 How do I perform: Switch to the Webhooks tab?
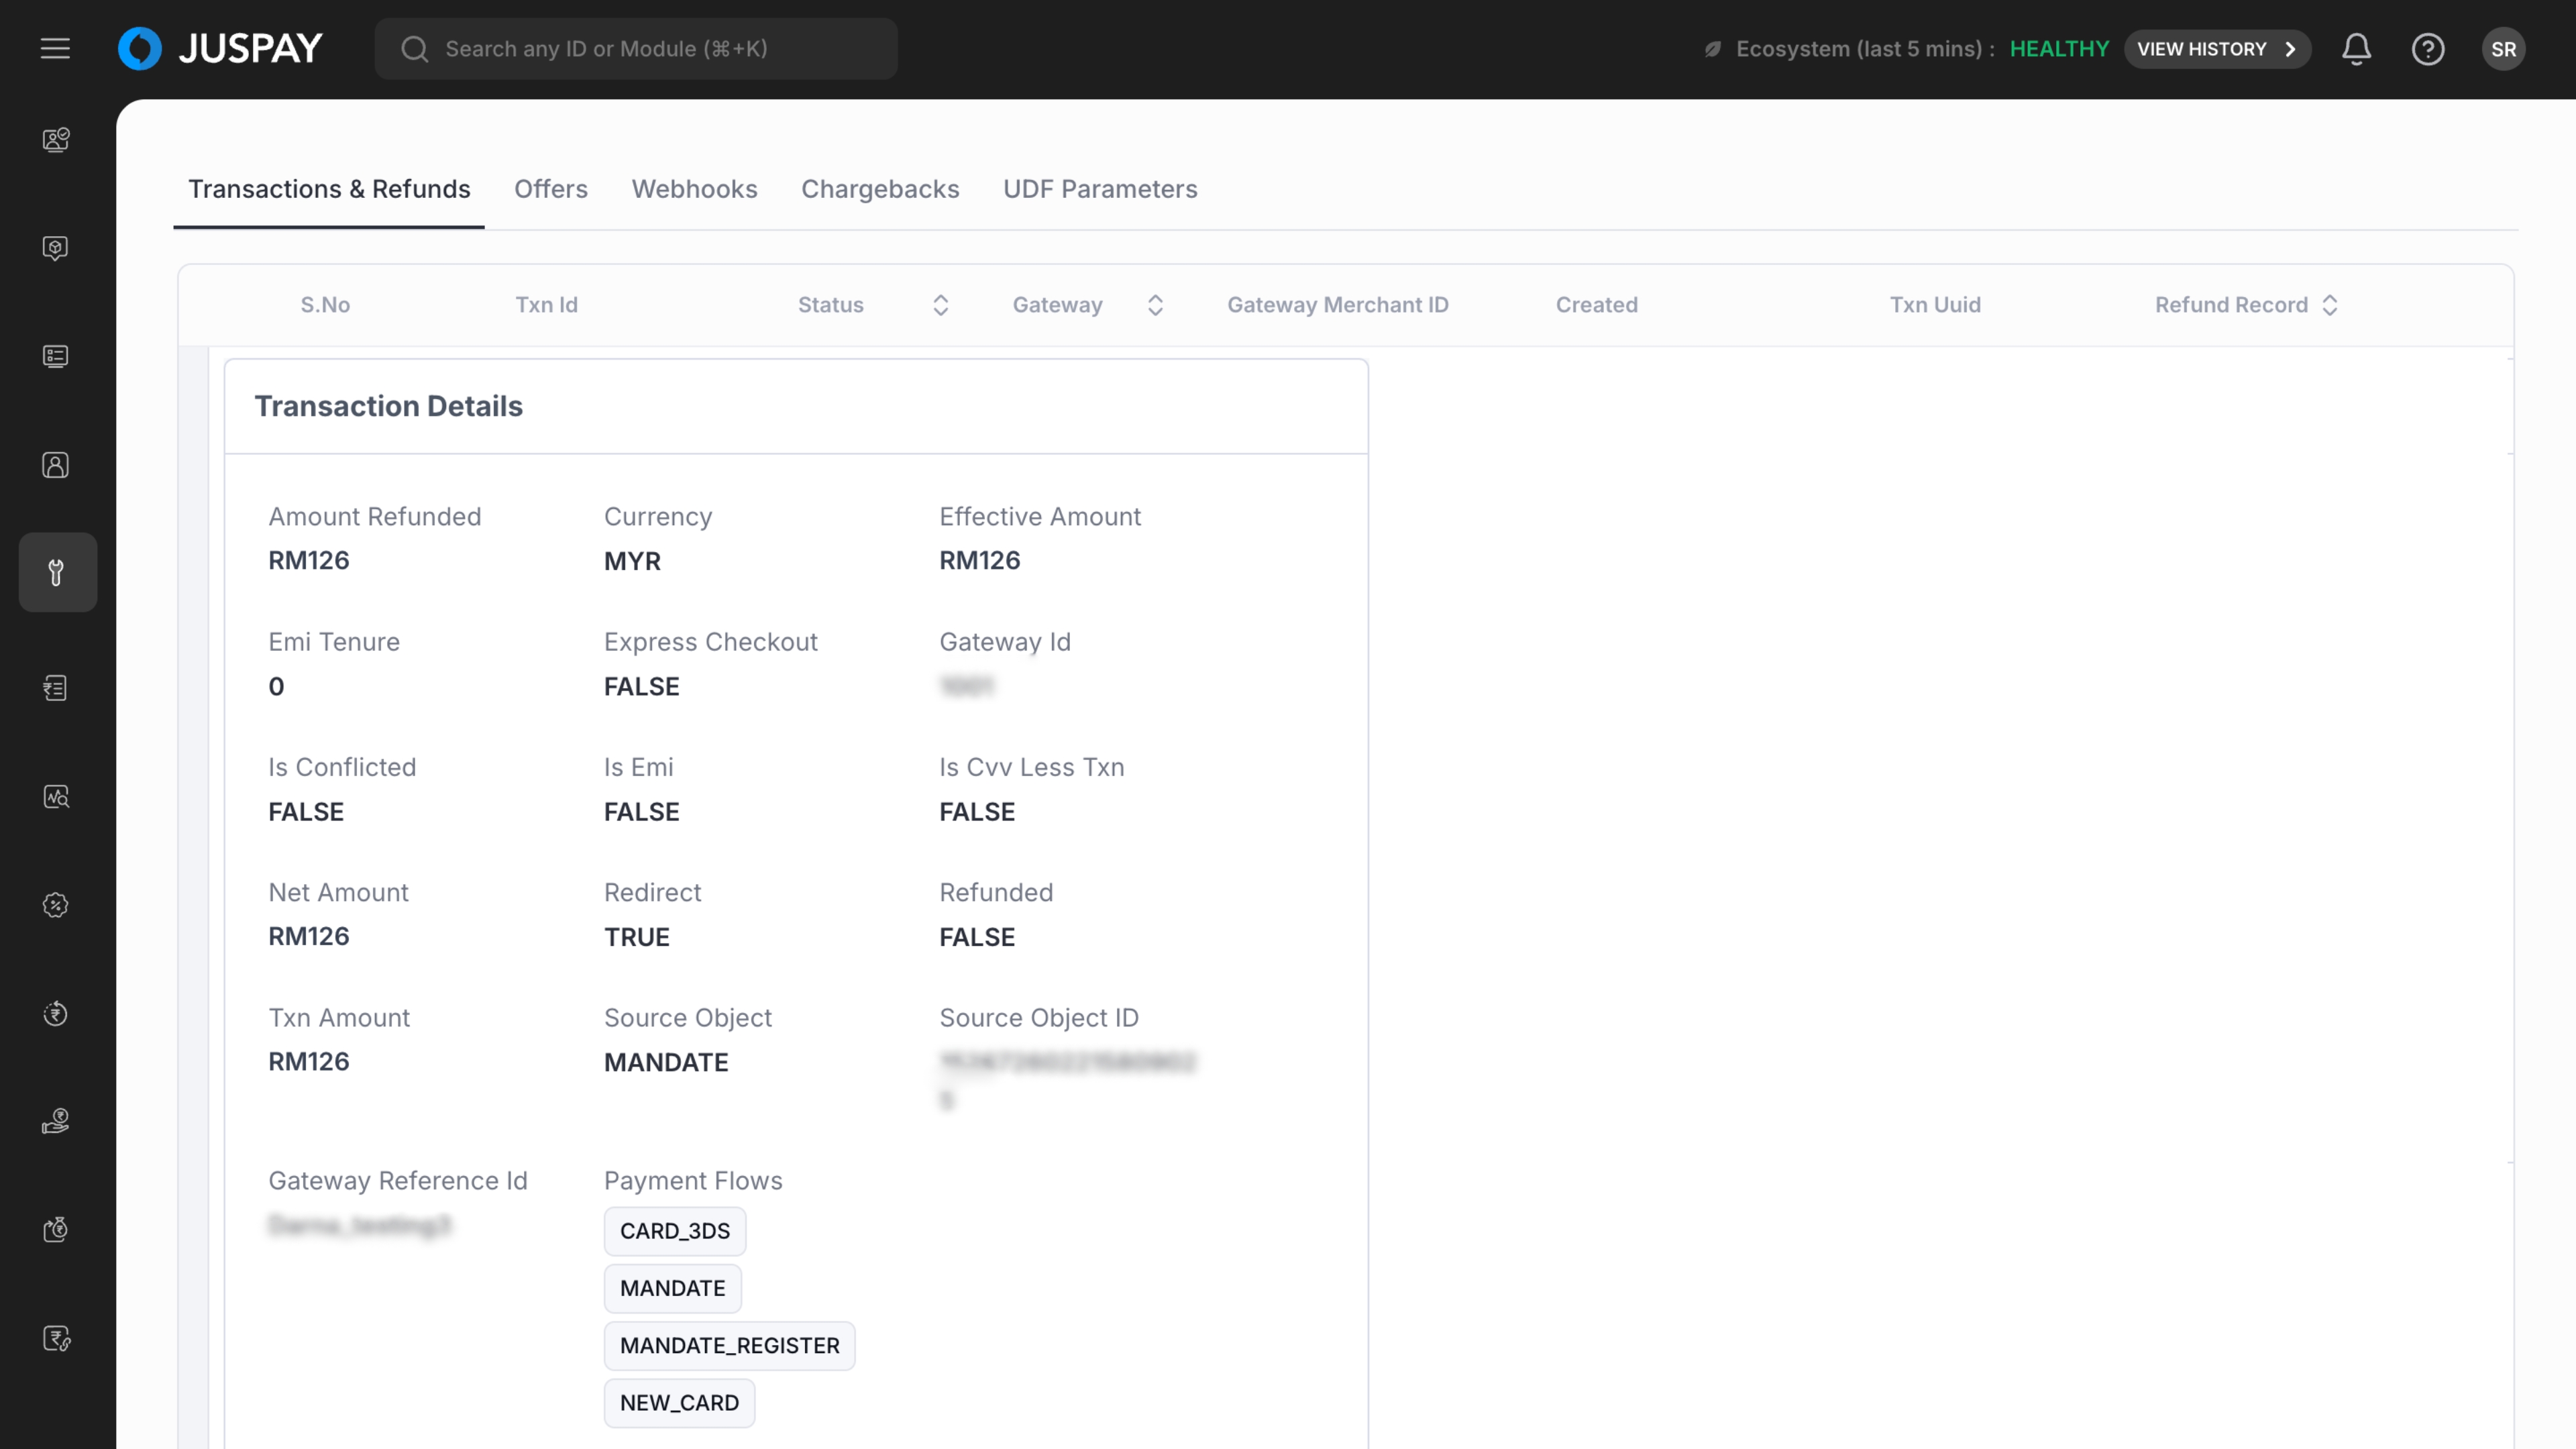coord(694,189)
